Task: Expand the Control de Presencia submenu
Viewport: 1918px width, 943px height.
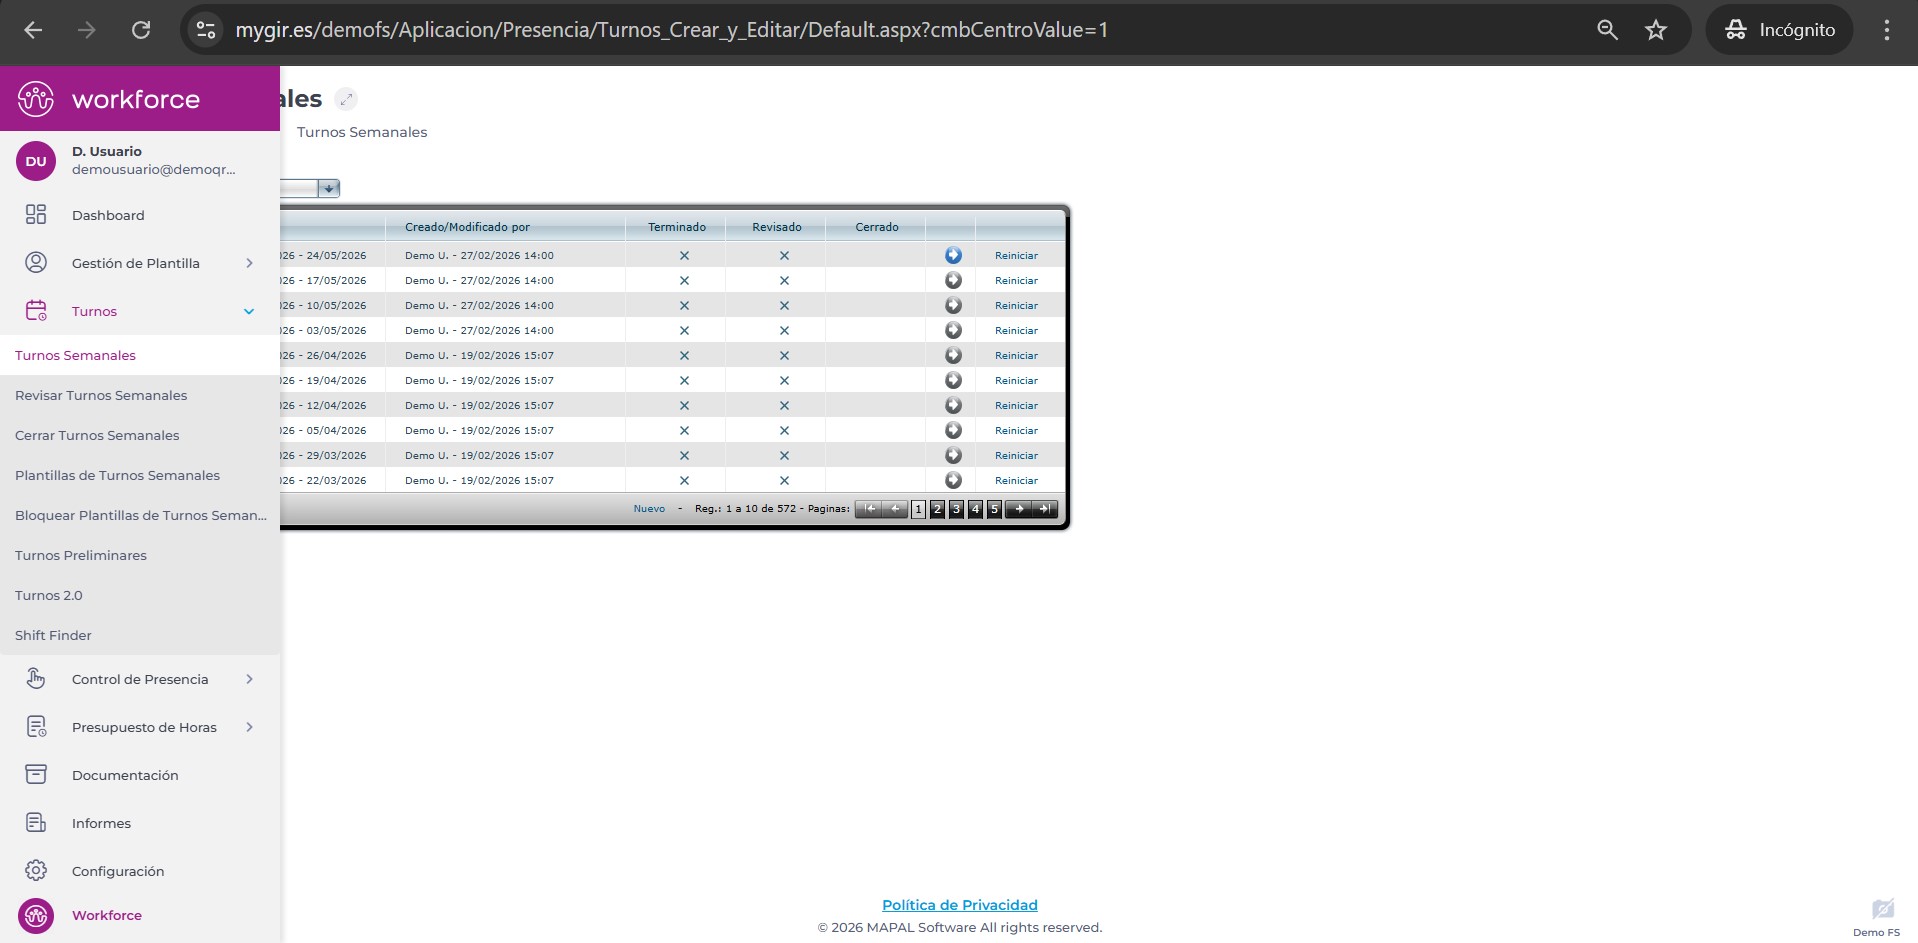Action: (x=249, y=679)
